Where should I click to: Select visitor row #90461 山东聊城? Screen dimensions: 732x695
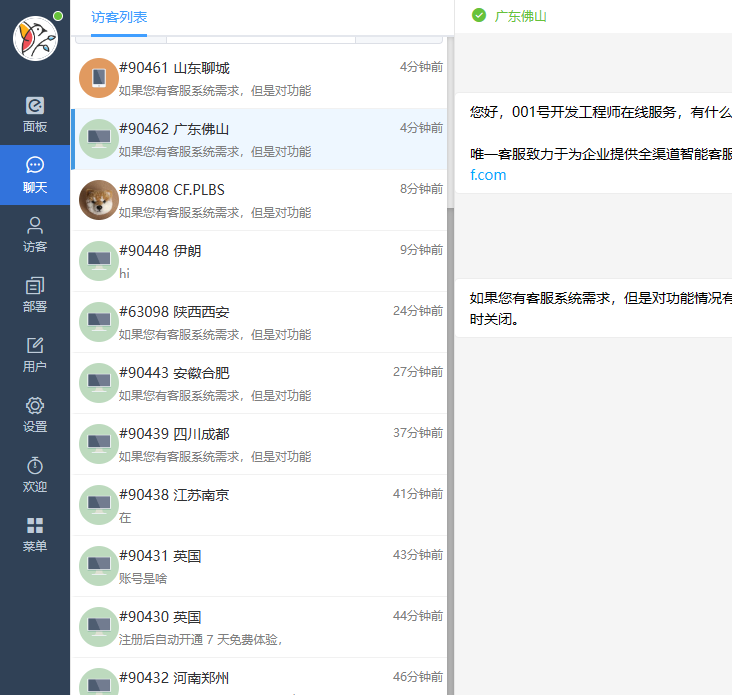(x=259, y=78)
